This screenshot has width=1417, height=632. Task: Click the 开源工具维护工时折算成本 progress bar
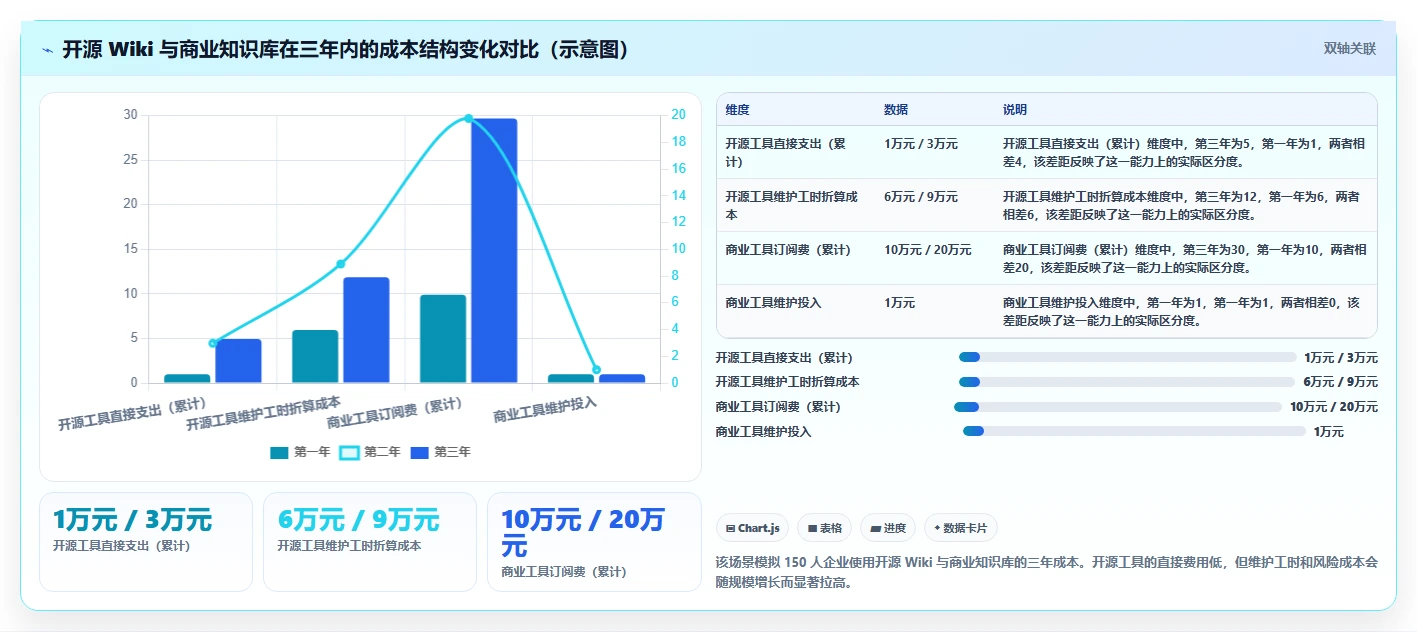tap(1127, 382)
